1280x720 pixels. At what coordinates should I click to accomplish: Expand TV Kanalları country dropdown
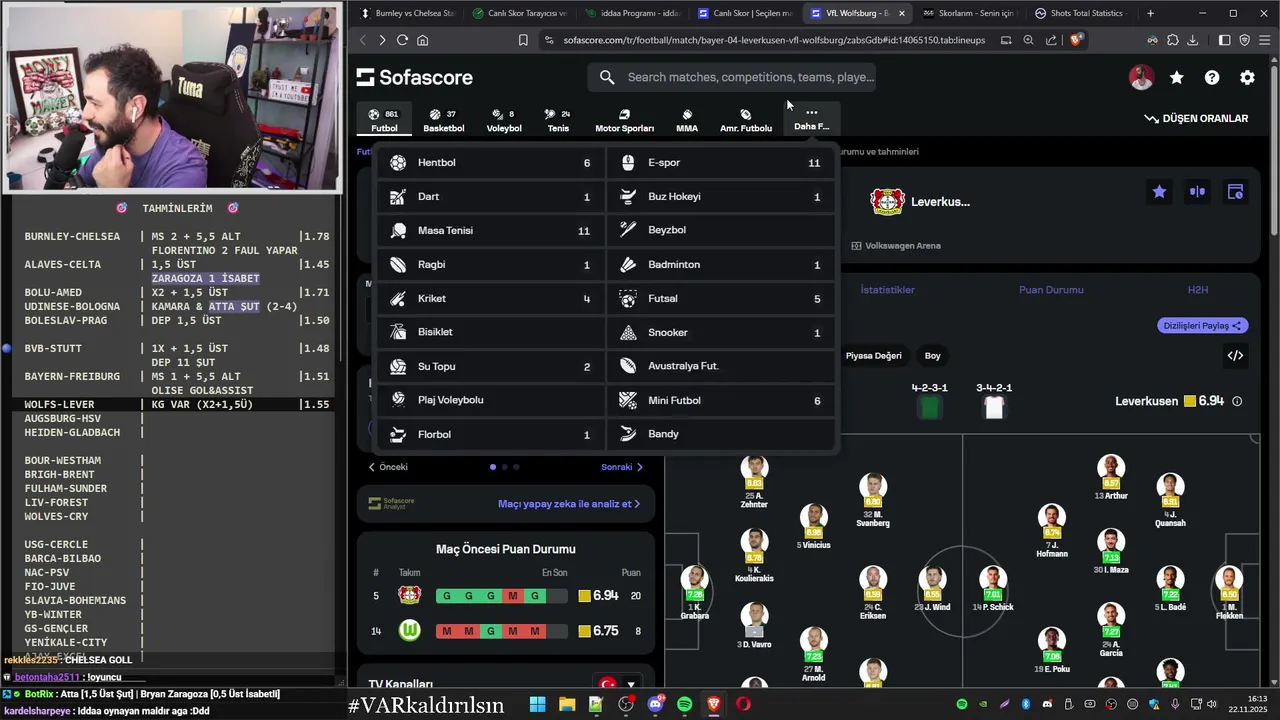616,685
